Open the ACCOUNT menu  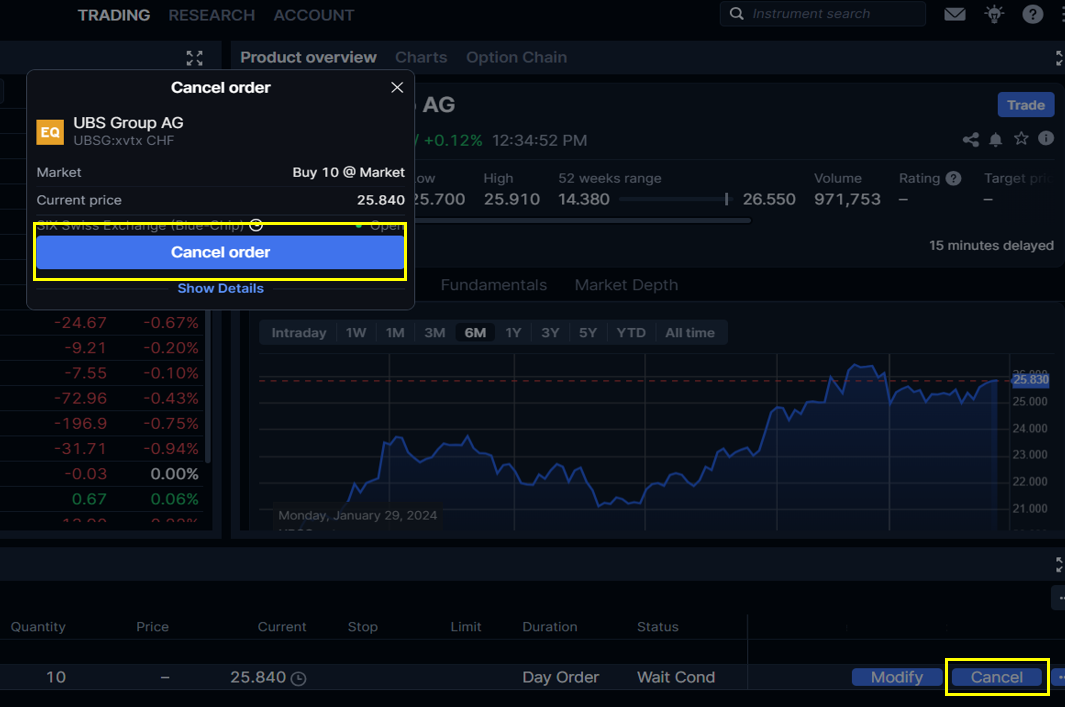click(314, 15)
